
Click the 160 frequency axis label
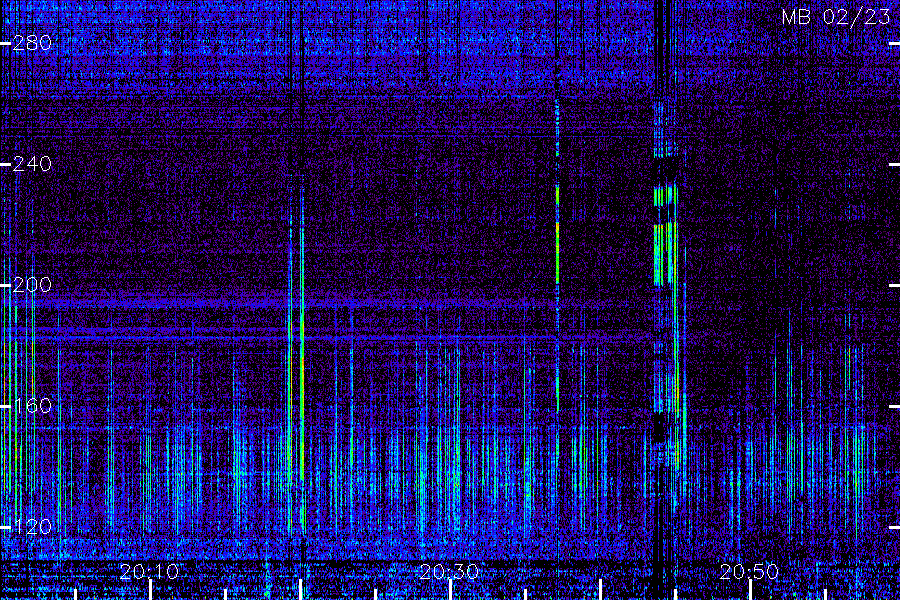pos(32,406)
